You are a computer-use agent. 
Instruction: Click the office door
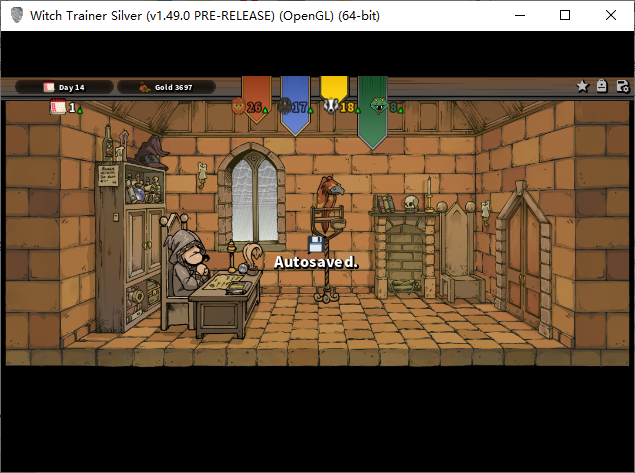(x=524, y=259)
